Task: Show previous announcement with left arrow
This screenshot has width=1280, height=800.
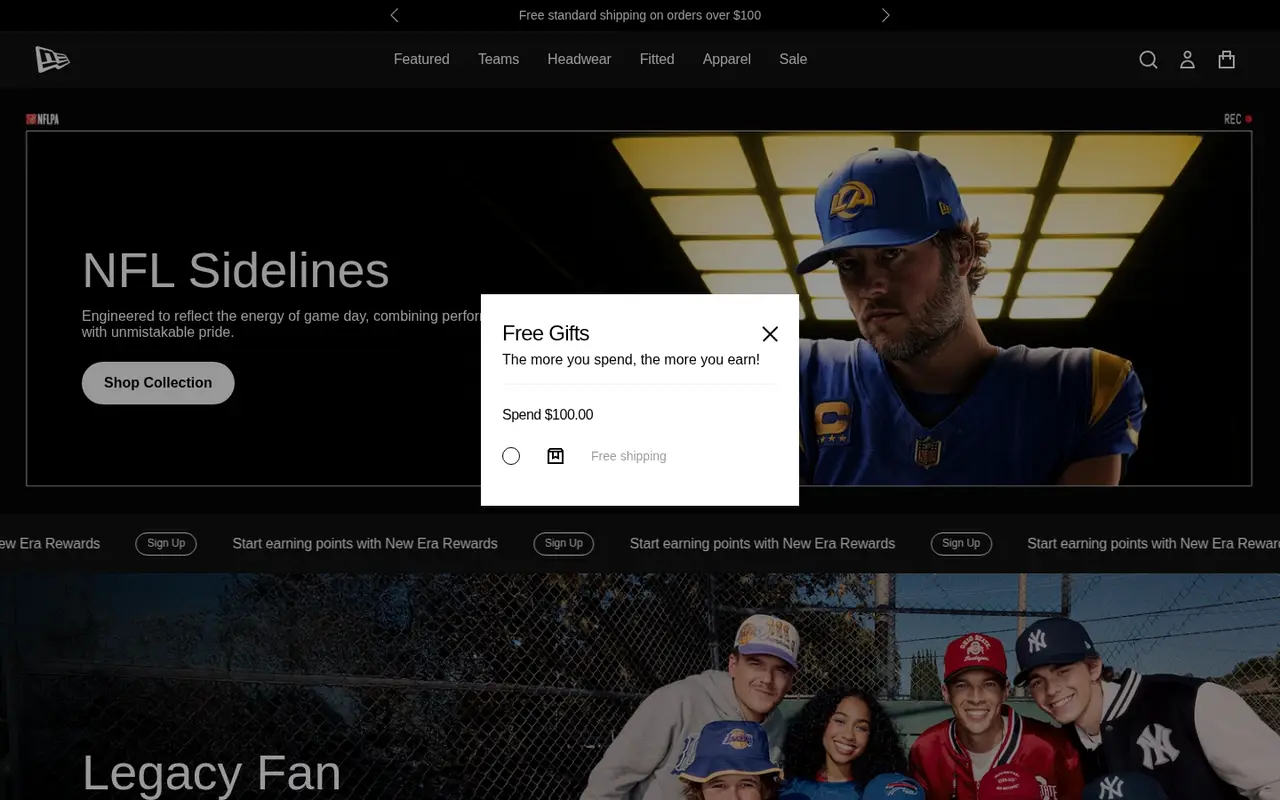Action: click(394, 15)
